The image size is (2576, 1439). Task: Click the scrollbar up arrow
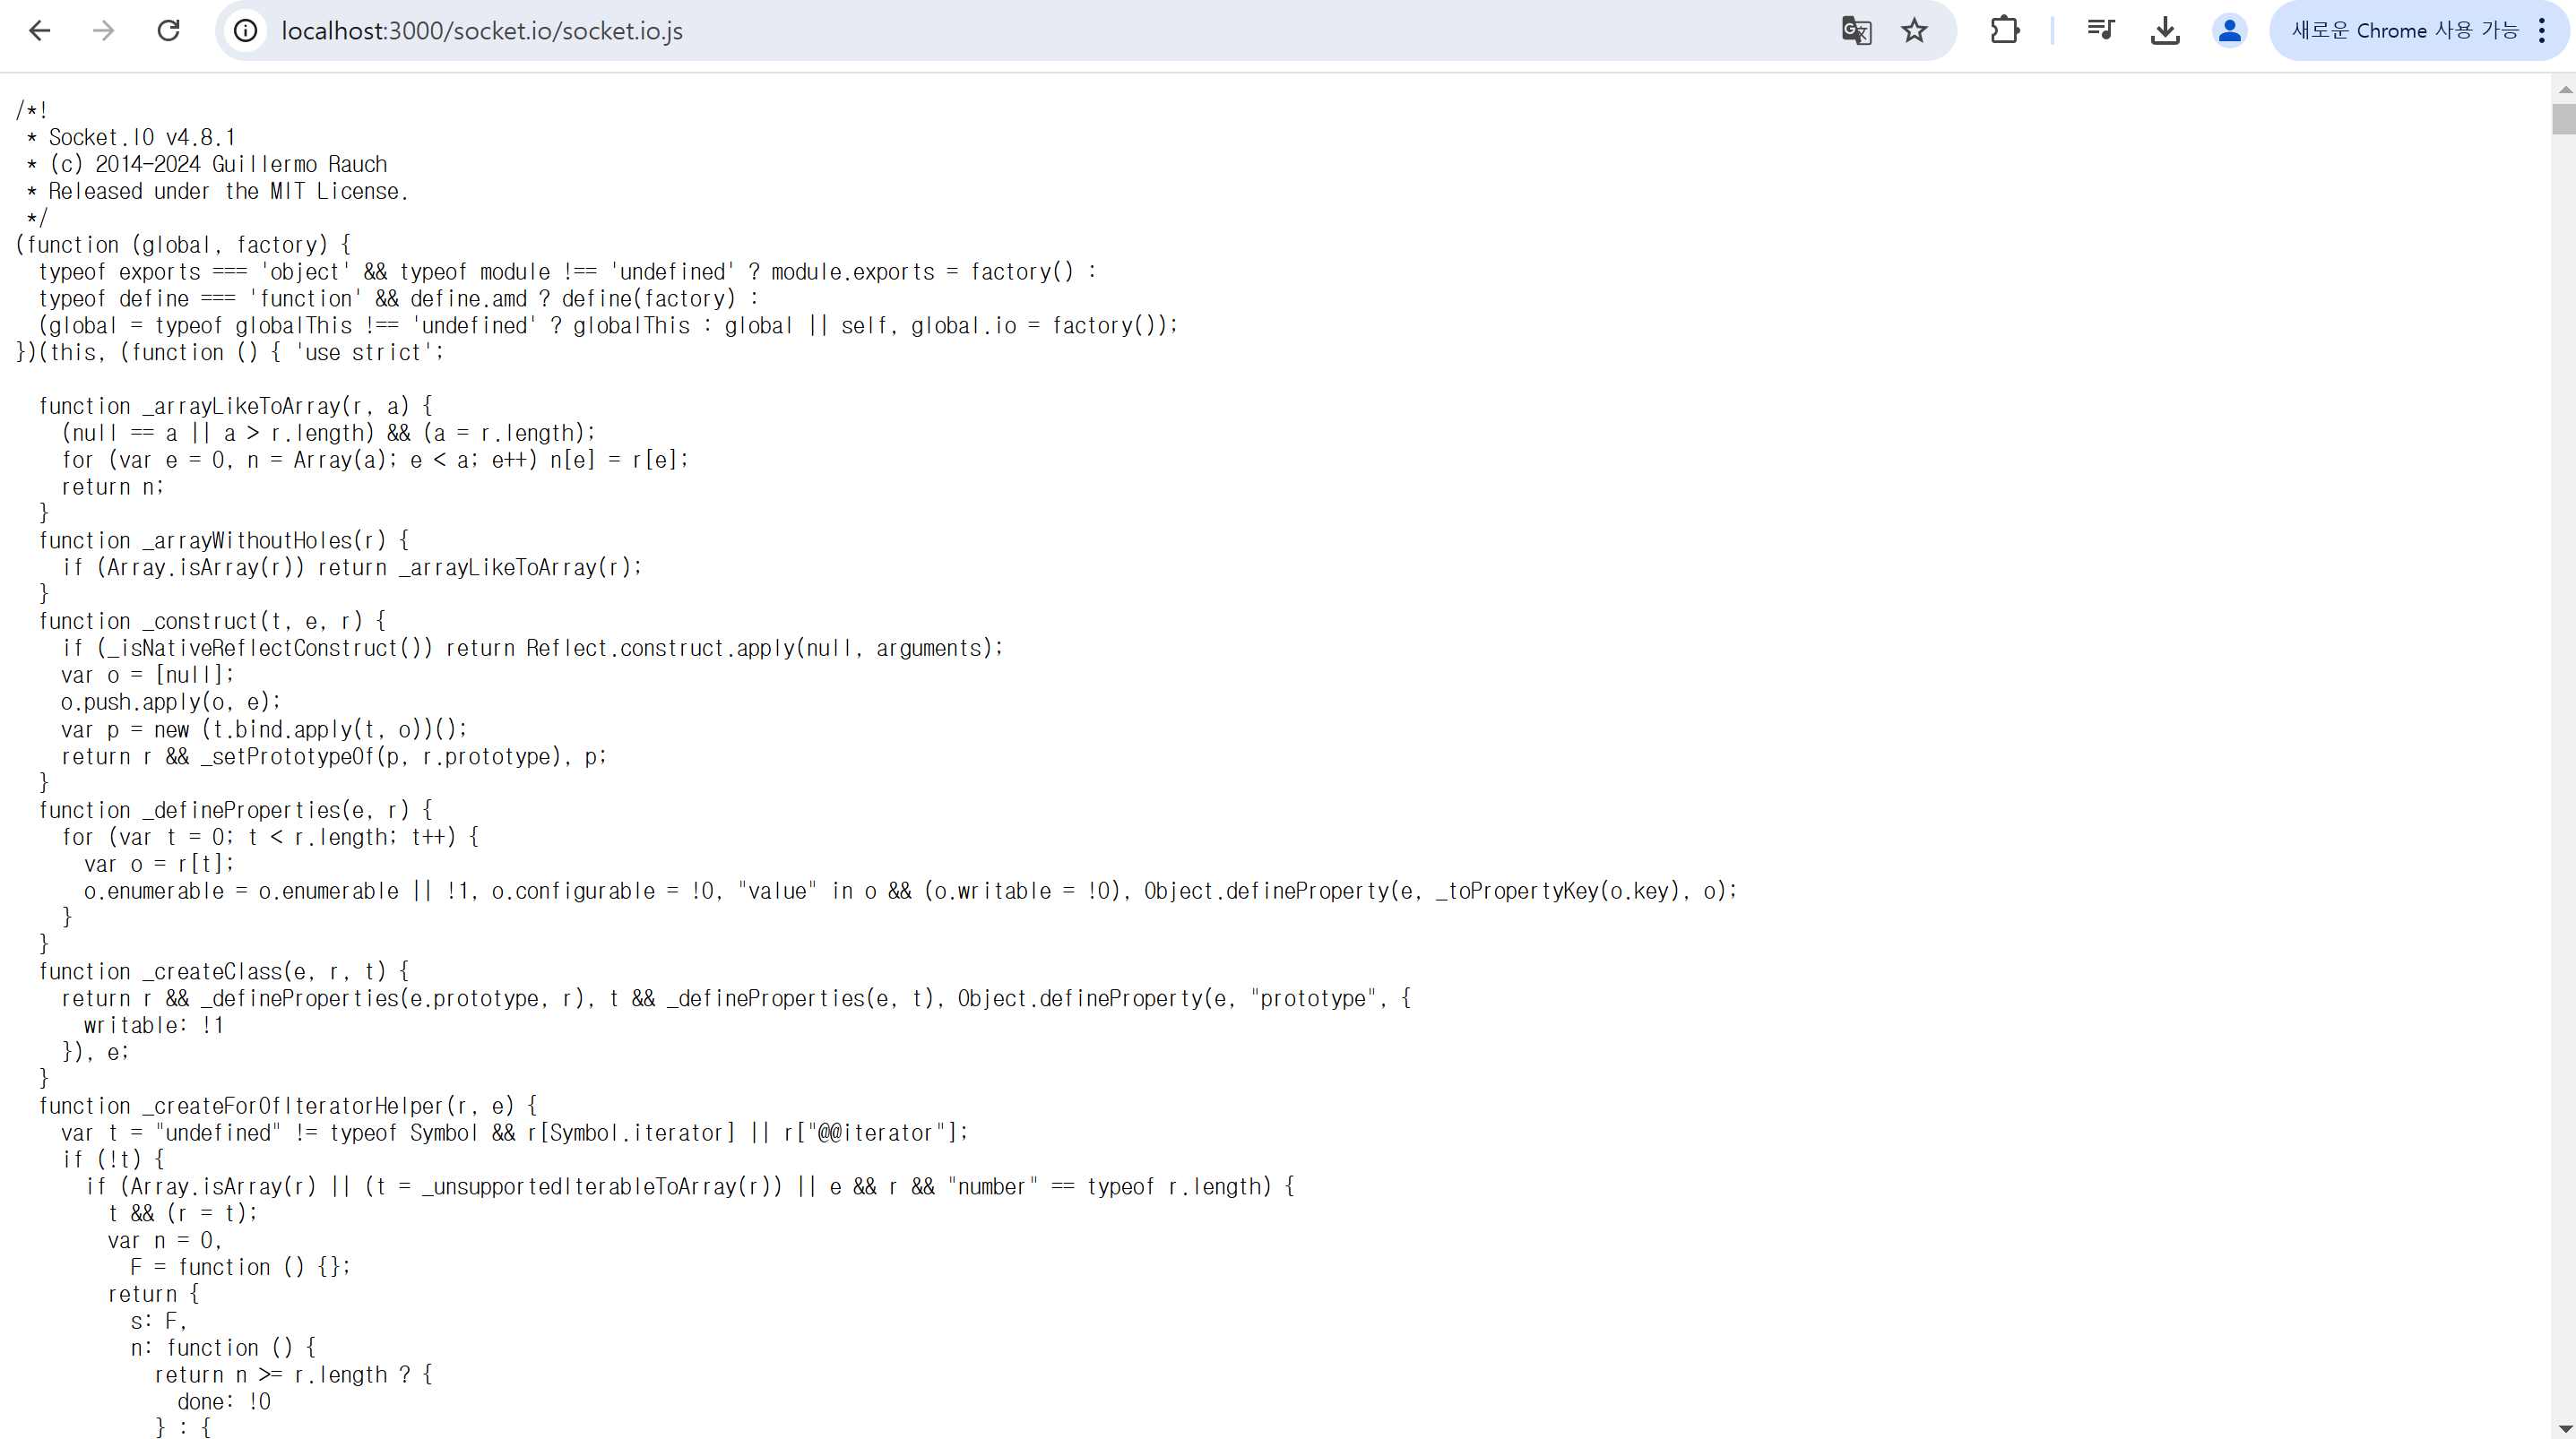tap(2564, 90)
